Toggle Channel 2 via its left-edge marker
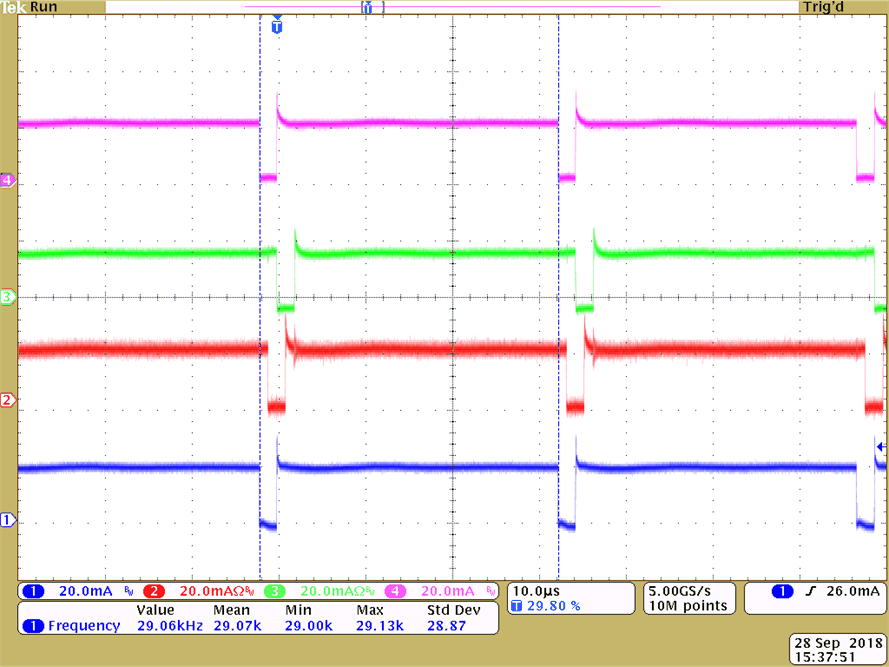Viewport: 889px width, 667px height. click(x=8, y=399)
